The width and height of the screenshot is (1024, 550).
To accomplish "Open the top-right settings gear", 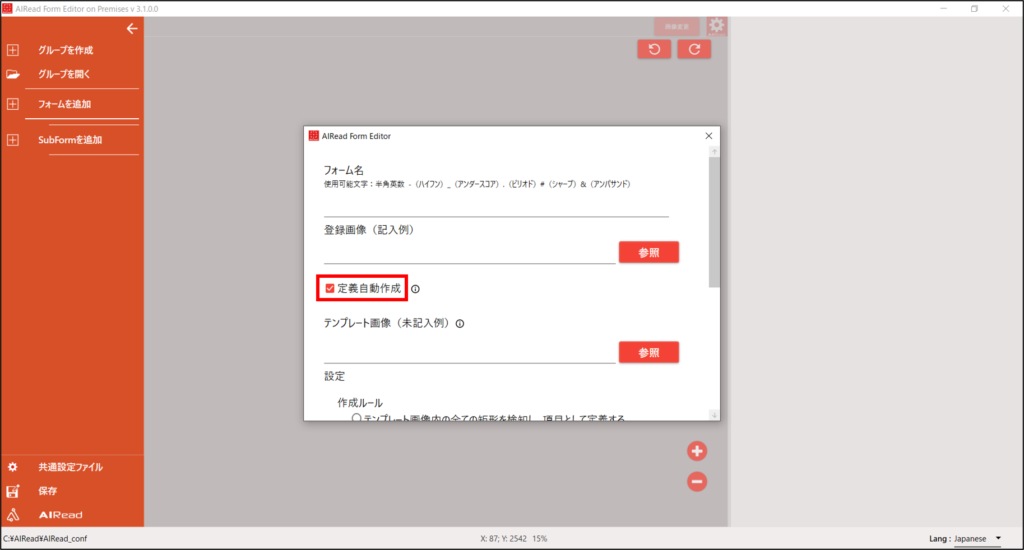I will [x=716, y=25].
